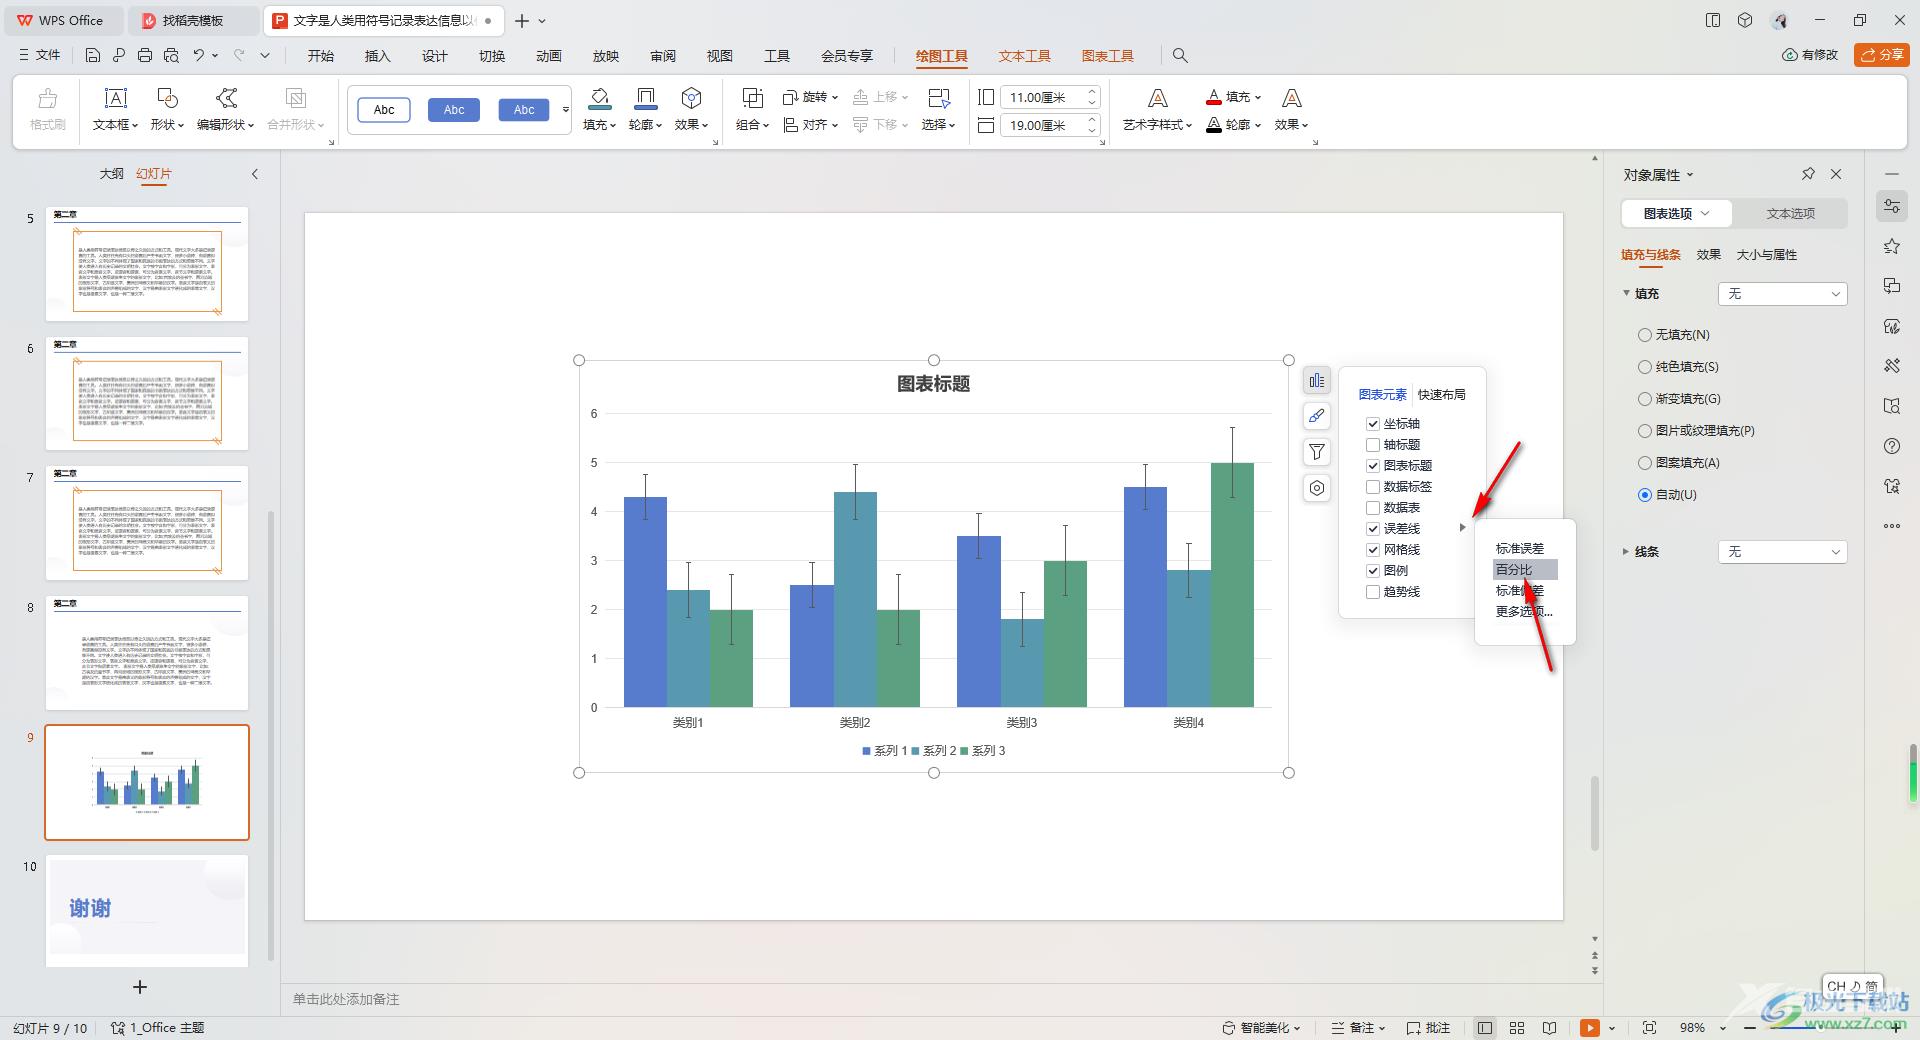Image resolution: width=1920 pixels, height=1040 pixels.
Task: Pin the Object Properties panel
Action: coord(1808,174)
